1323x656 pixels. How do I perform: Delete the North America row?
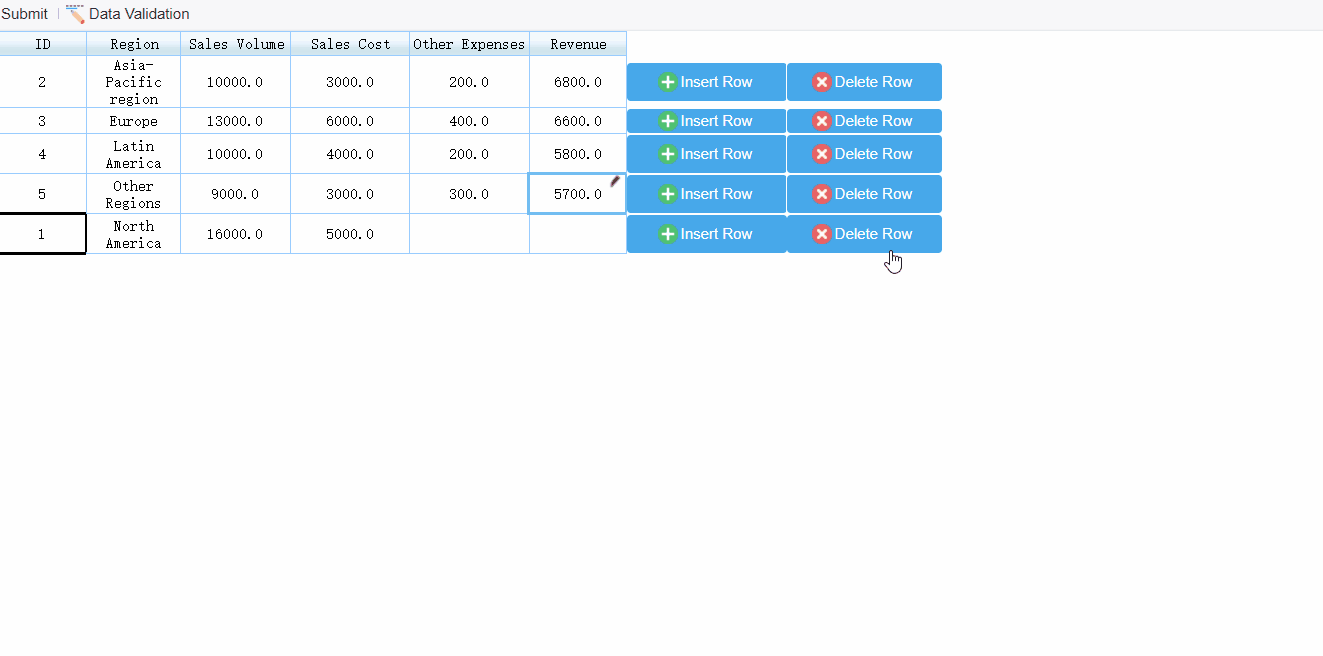(864, 234)
